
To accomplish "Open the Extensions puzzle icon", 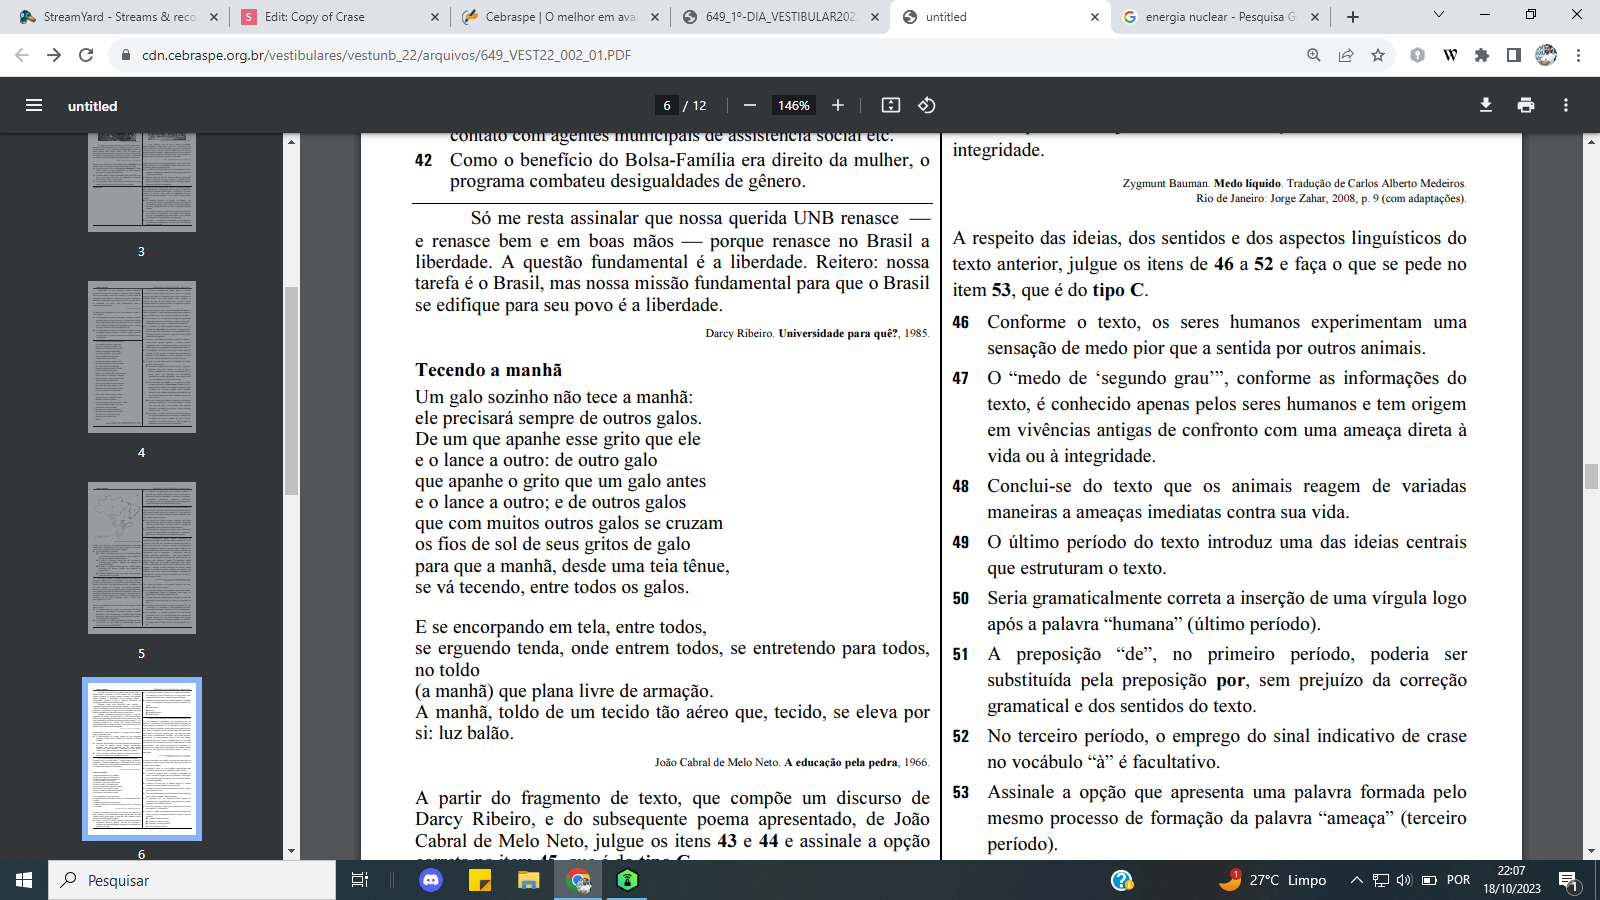I will (1482, 55).
